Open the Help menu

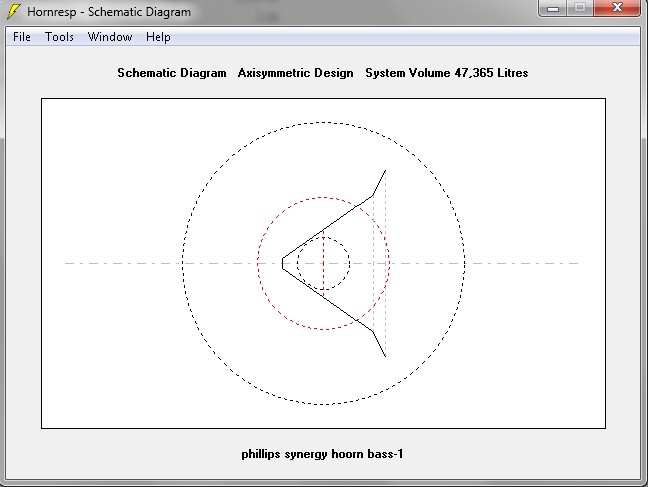point(158,37)
